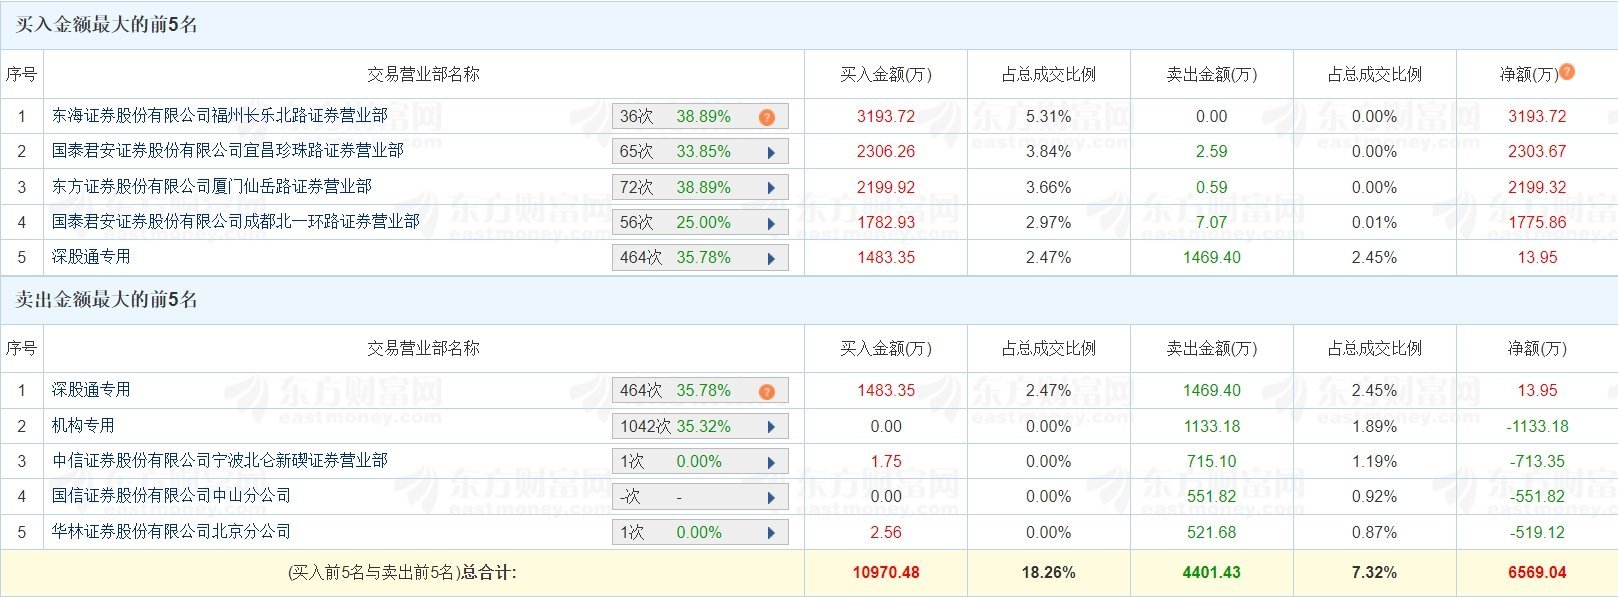Click arrow icon in 深股通专用 buy row
Image resolution: width=1618 pixels, height=597 pixels.
coord(771,258)
